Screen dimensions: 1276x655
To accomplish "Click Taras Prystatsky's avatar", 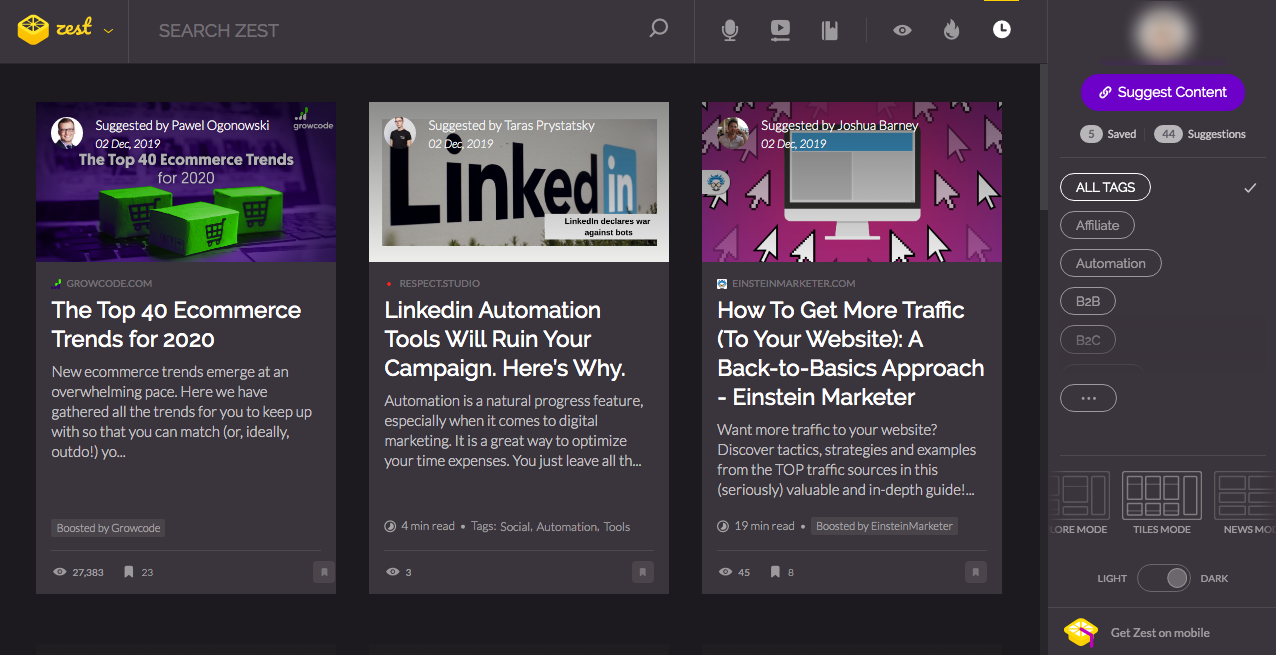I will [x=400, y=133].
